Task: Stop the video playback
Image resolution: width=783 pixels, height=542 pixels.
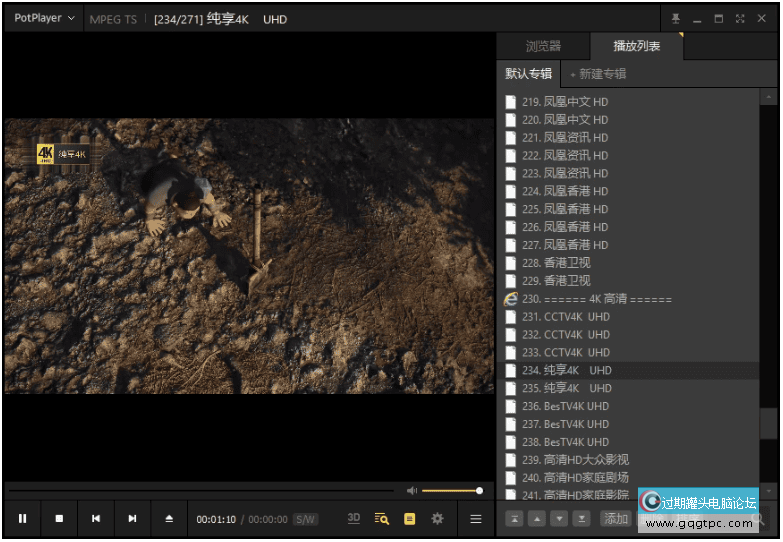Action: click(59, 519)
